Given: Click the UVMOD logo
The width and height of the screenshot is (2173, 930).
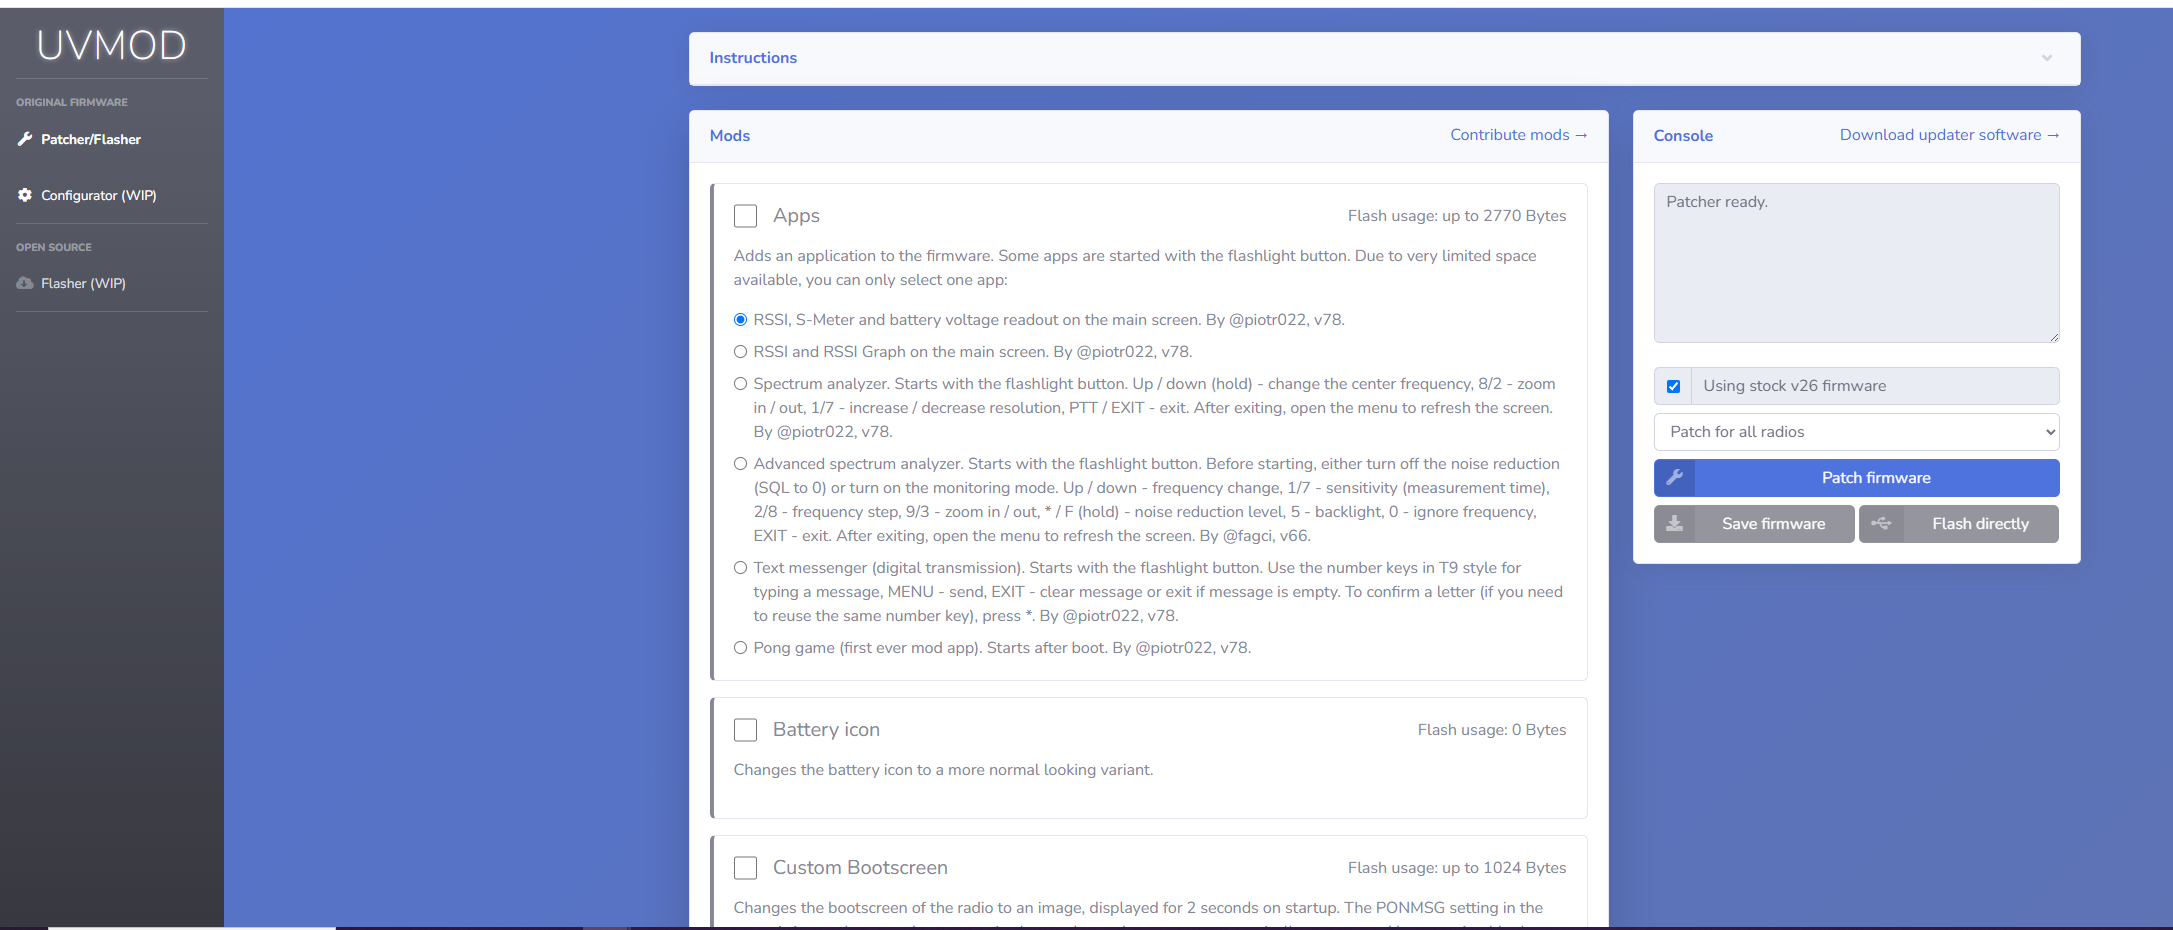Looking at the screenshot, I should (111, 45).
